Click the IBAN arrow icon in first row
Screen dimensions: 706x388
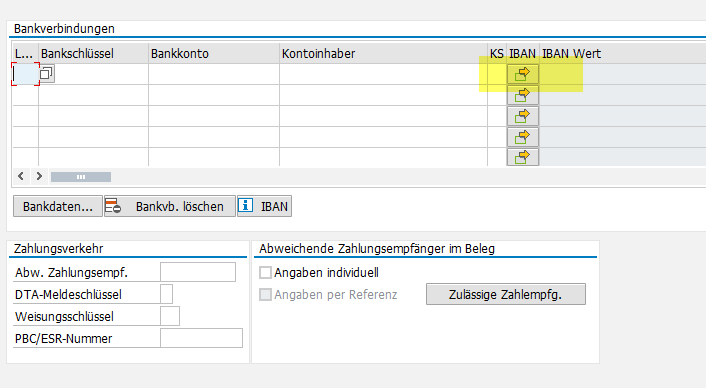coord(522,74)
